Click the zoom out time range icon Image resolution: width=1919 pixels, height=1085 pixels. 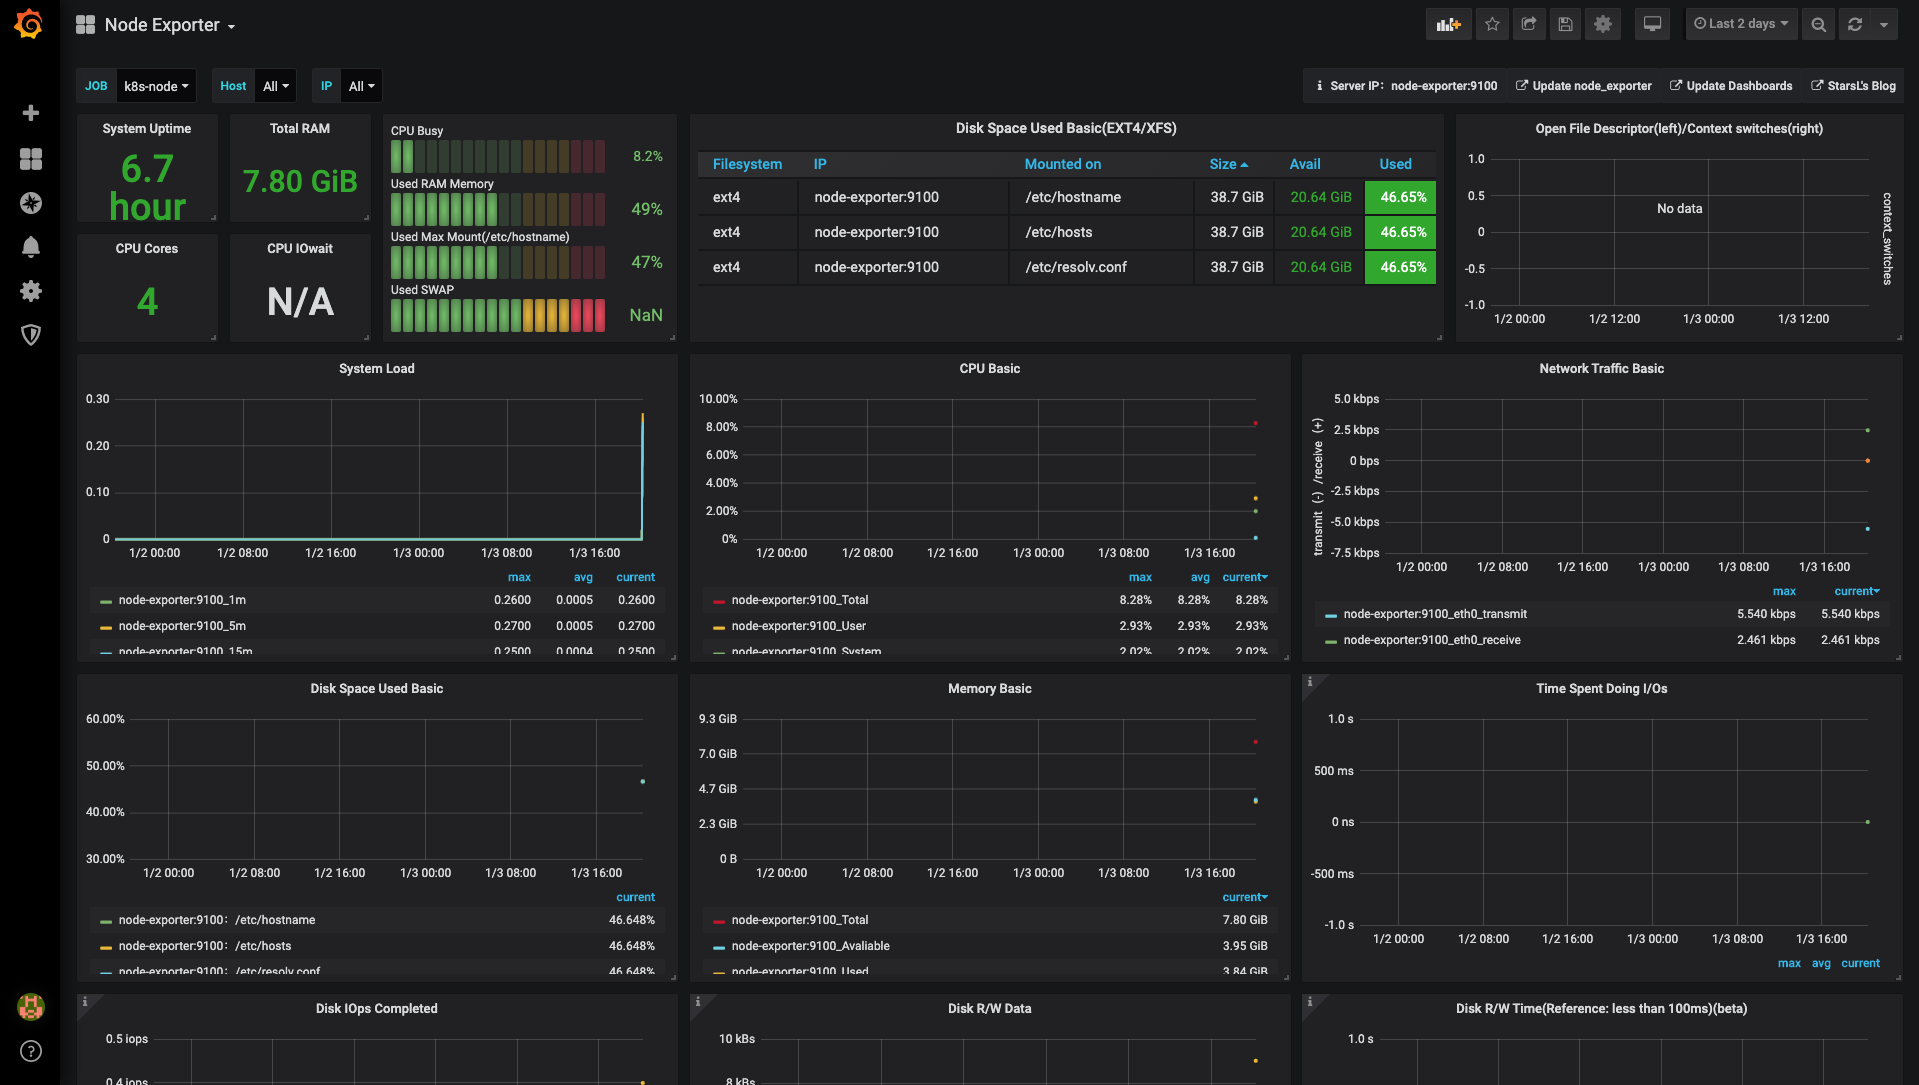point(1819,24)
